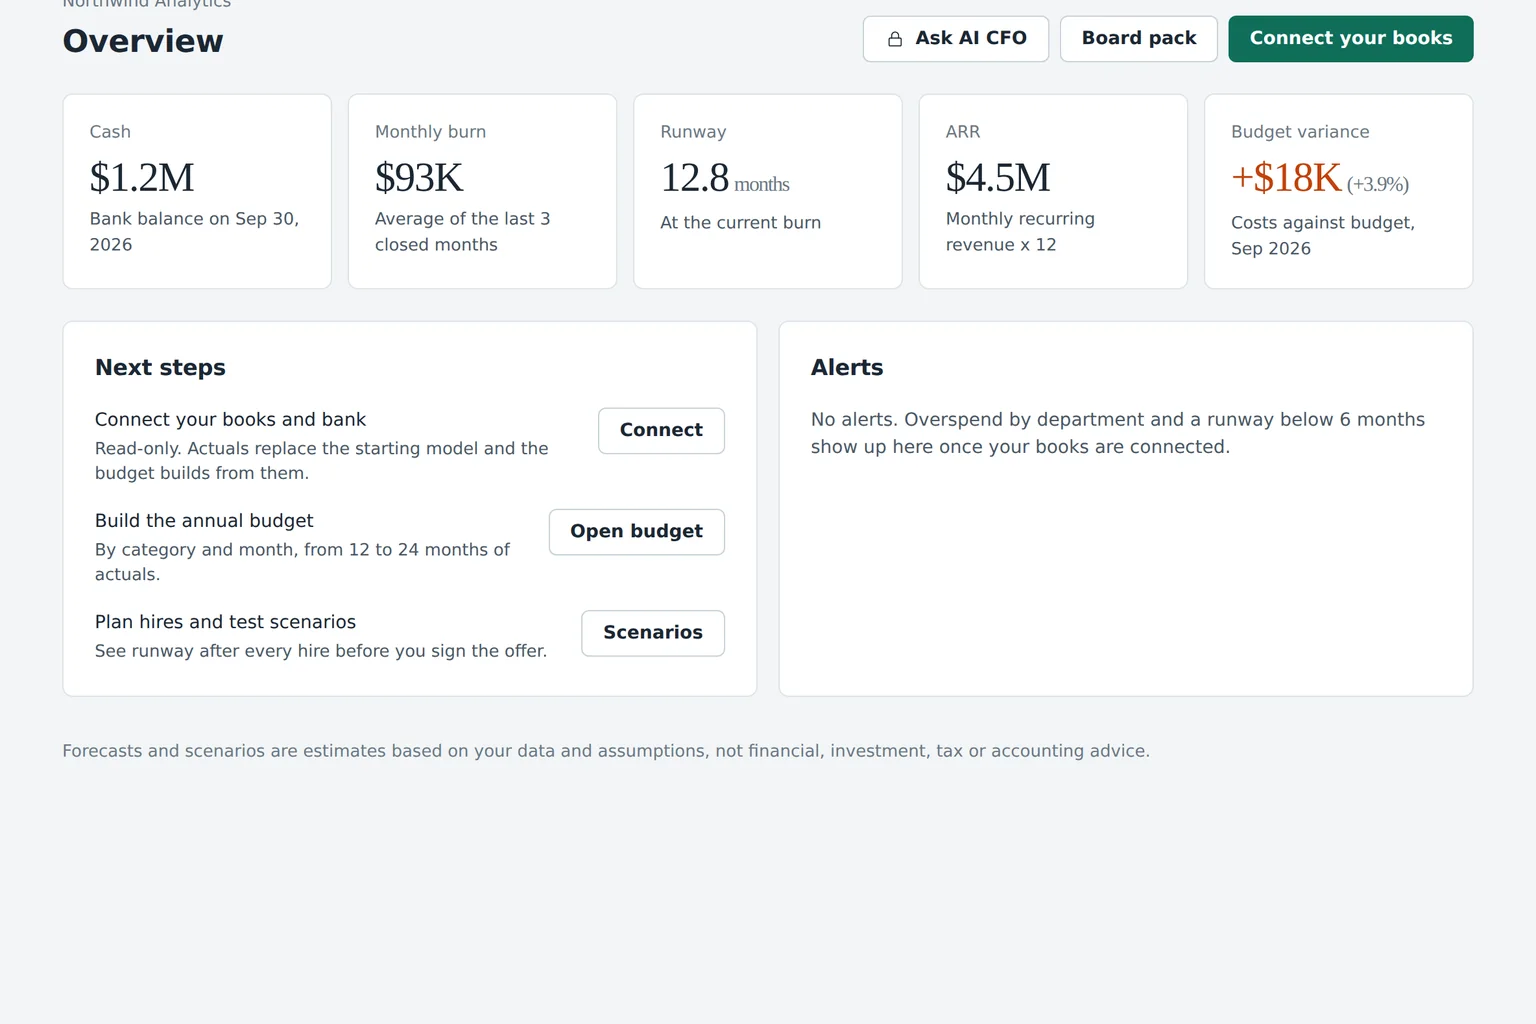The width and height of the screenshot is (1536, 1024).
Task: Click 'Plan hires and test scenarios' step title
Action: point(225,622)
